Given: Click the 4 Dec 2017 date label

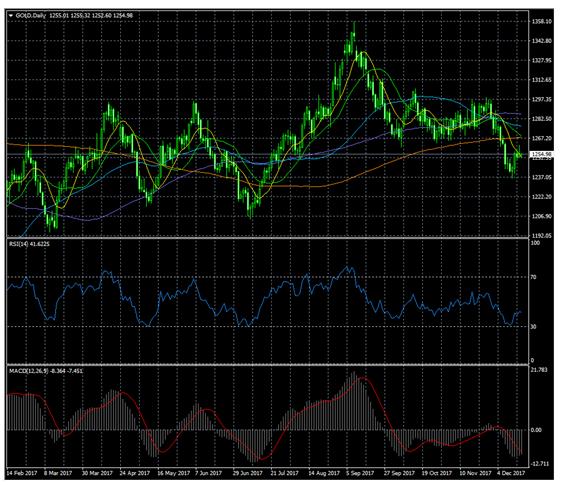Looking at the screenshot, I should click(511, 473).
